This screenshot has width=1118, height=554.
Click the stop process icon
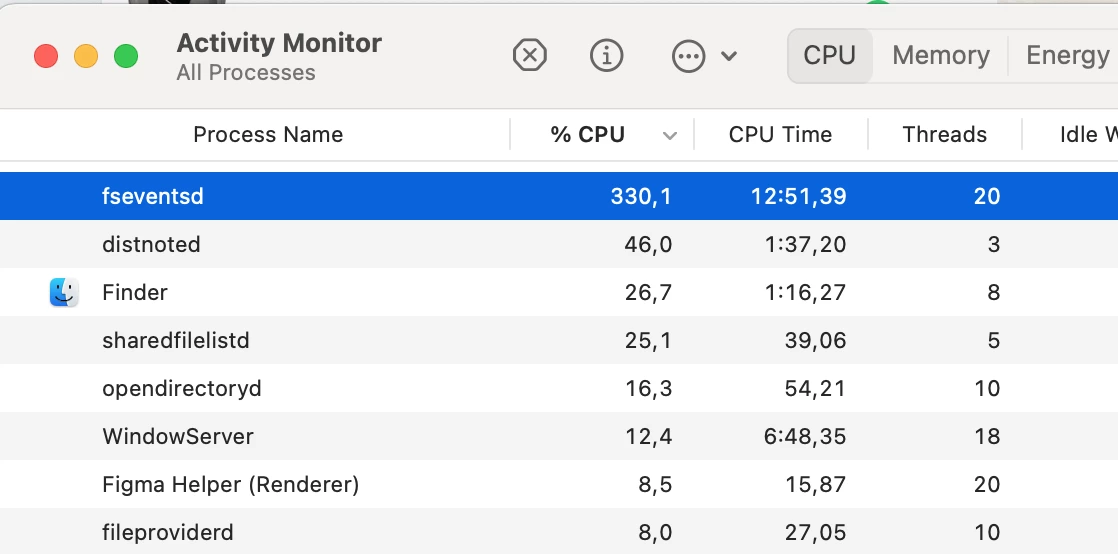point(529,56)
